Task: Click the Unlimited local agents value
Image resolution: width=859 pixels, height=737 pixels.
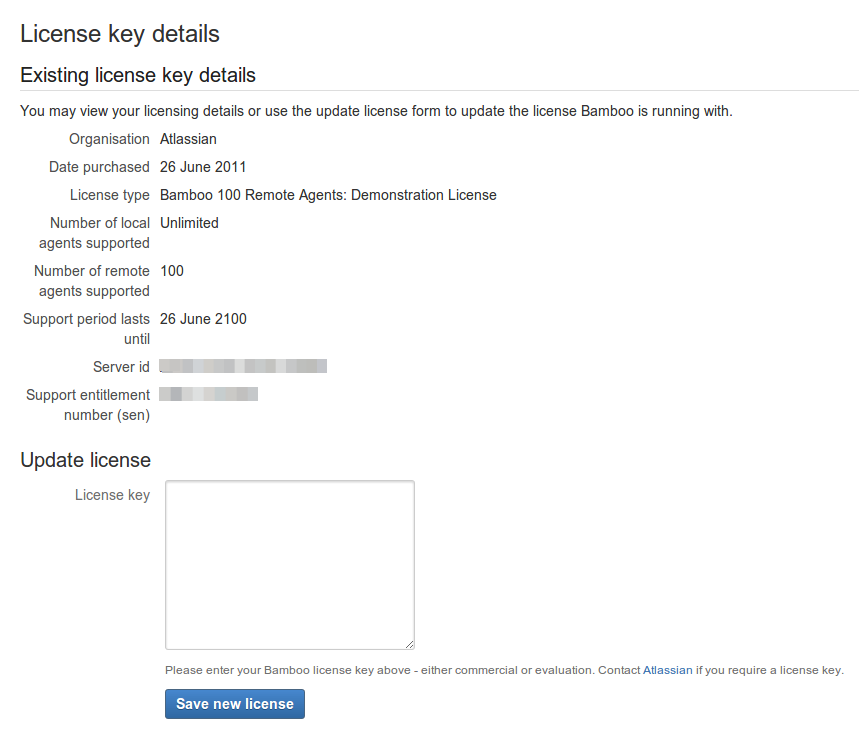Action: (x=189, y=223)
